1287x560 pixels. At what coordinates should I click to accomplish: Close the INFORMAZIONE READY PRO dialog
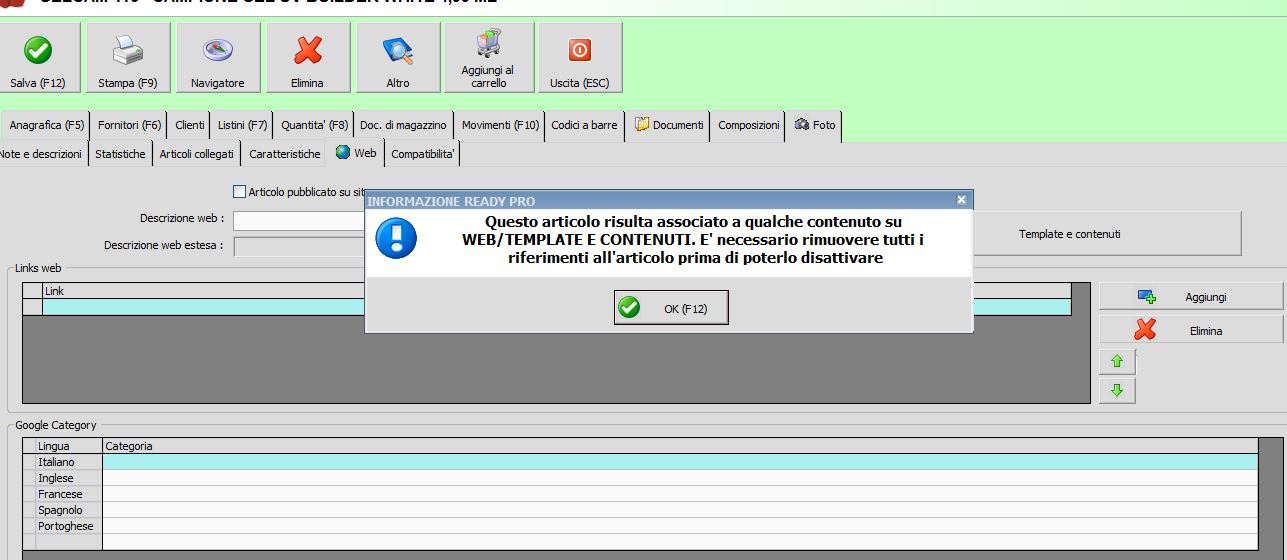(961, 200)
